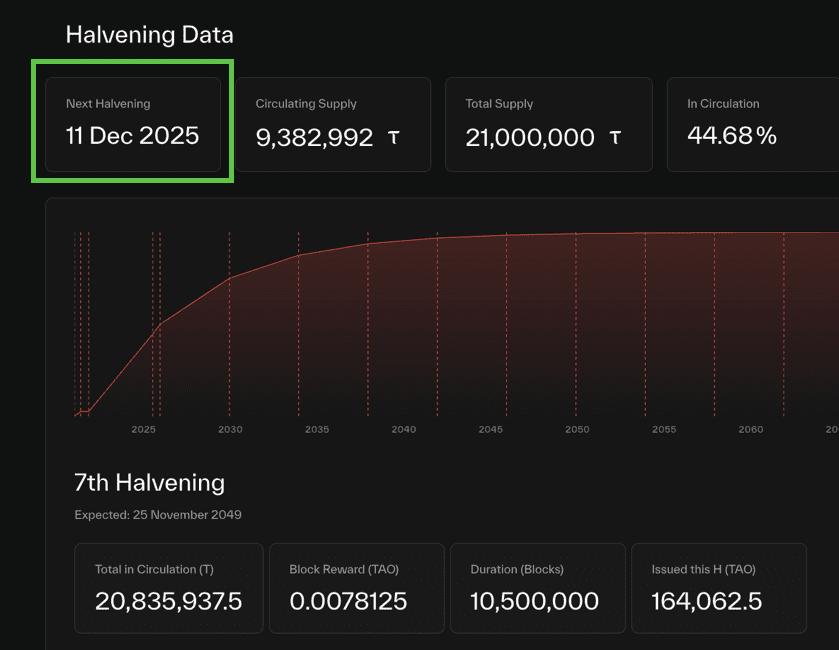Click the 2030 label on chart axis
Image resolution: width=839 pixels, height=650 pixels.
click(230, 430)
